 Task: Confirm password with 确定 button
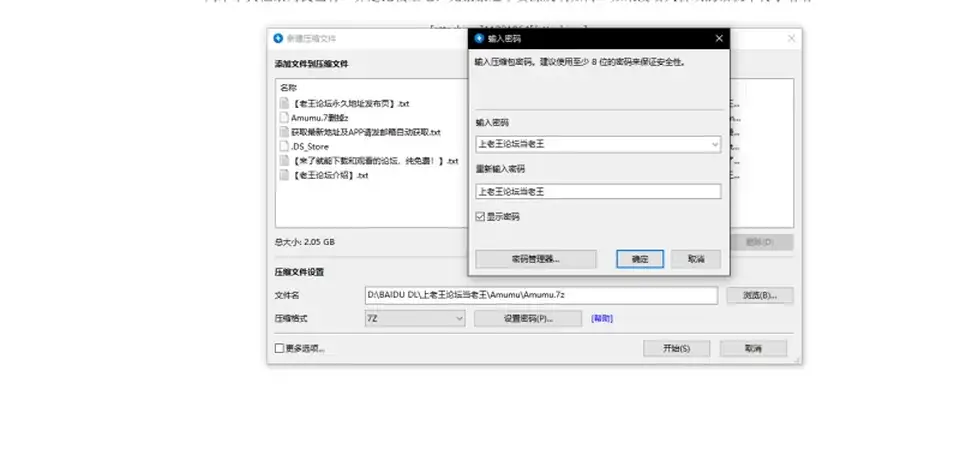coord(640,258)
